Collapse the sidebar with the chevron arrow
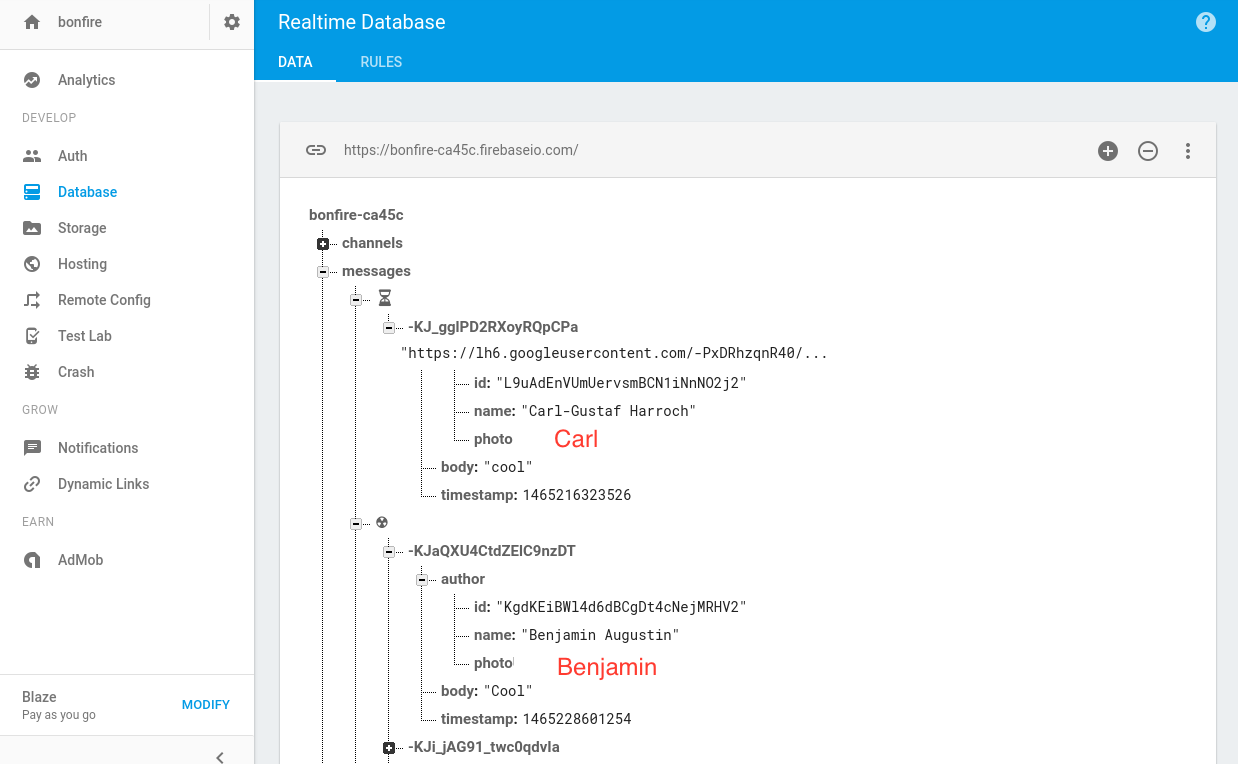 [x=220, y=756]
